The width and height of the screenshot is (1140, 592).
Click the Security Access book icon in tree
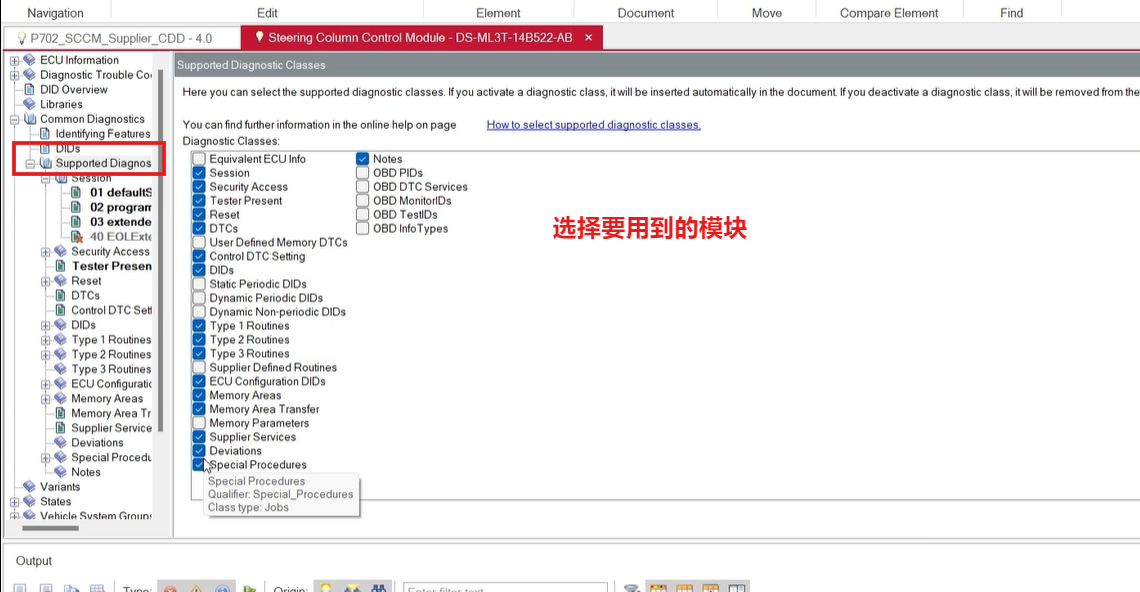click(60, 251)
